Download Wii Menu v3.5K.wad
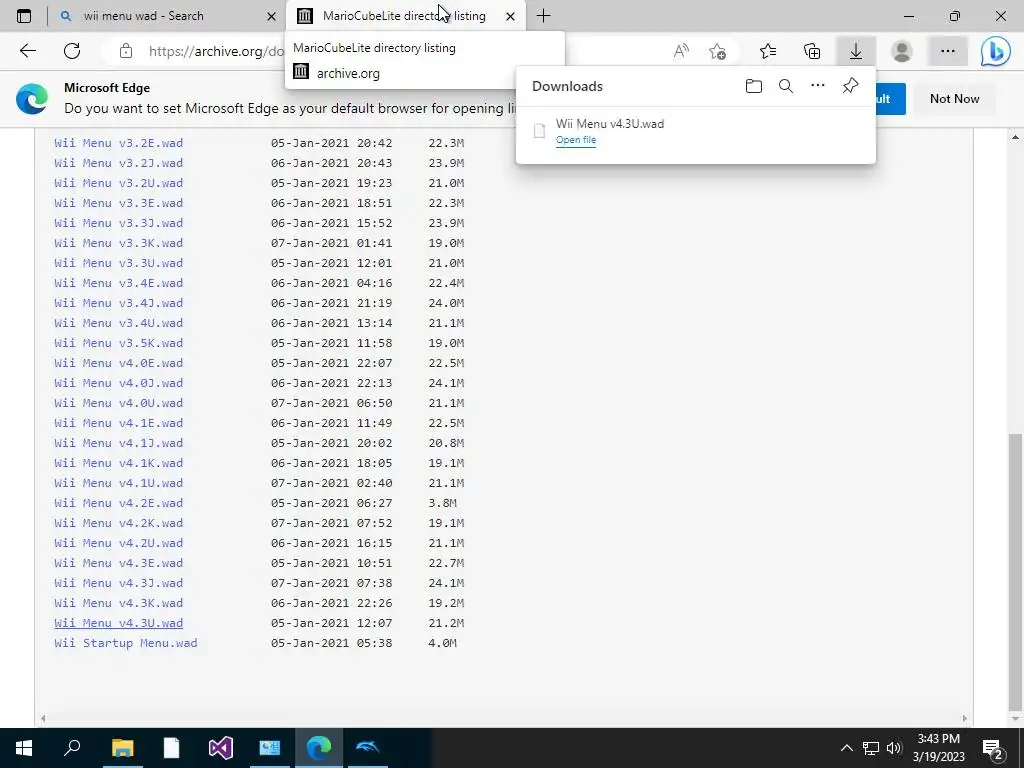The height and width of the screenshot is (768, 1024). pos(119,343)
